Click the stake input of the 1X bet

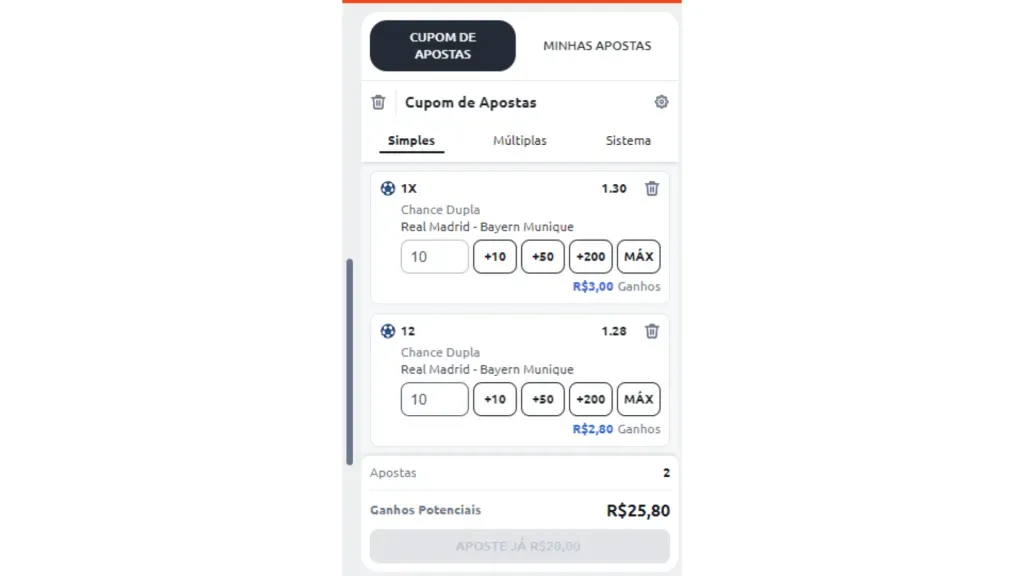434,256
